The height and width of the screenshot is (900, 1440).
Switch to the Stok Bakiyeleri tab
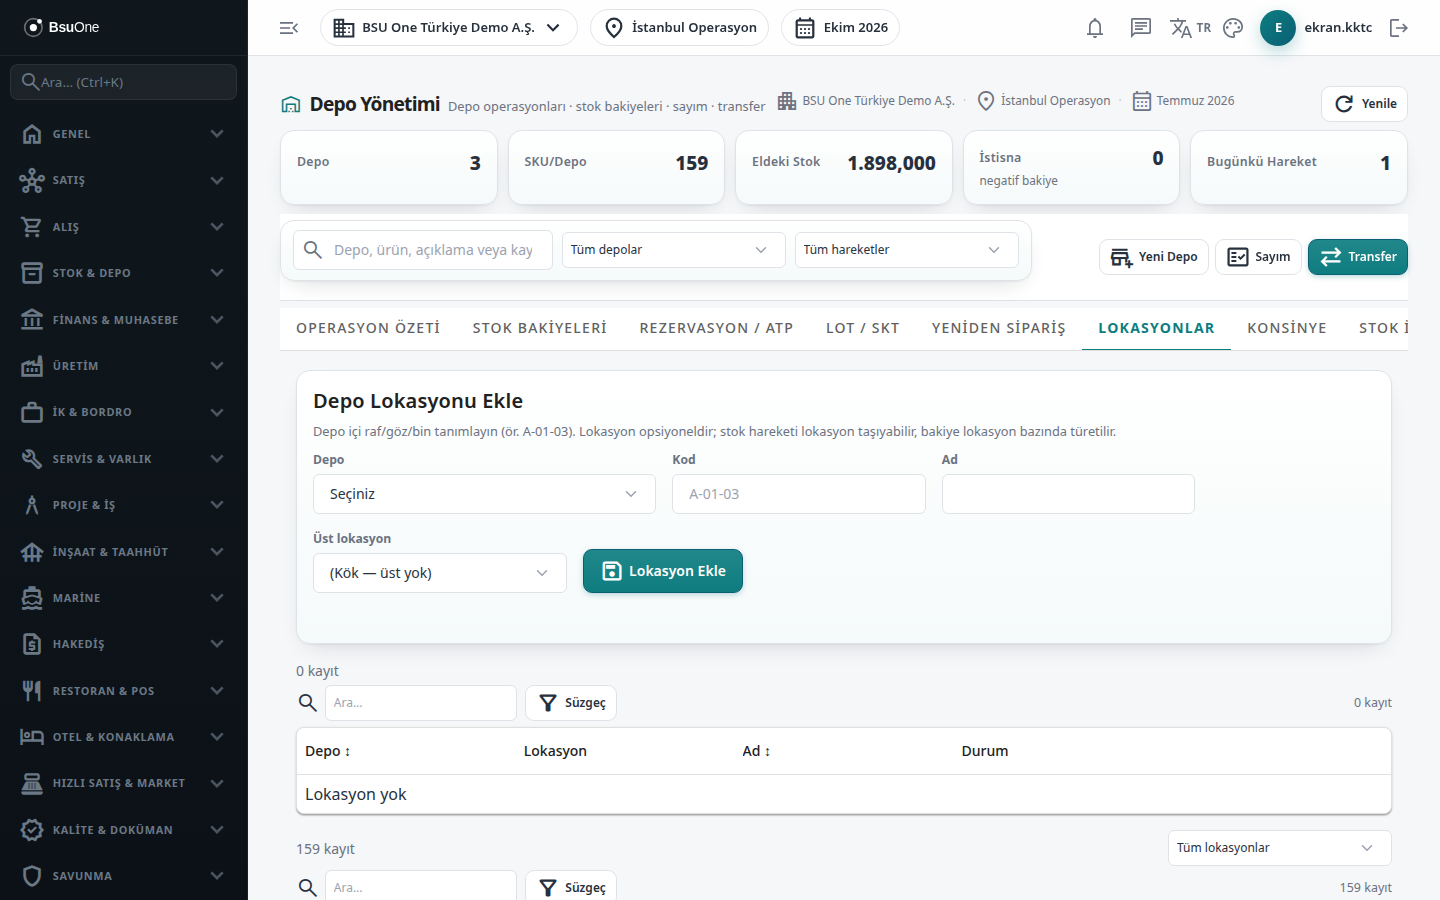click(540, 328)
